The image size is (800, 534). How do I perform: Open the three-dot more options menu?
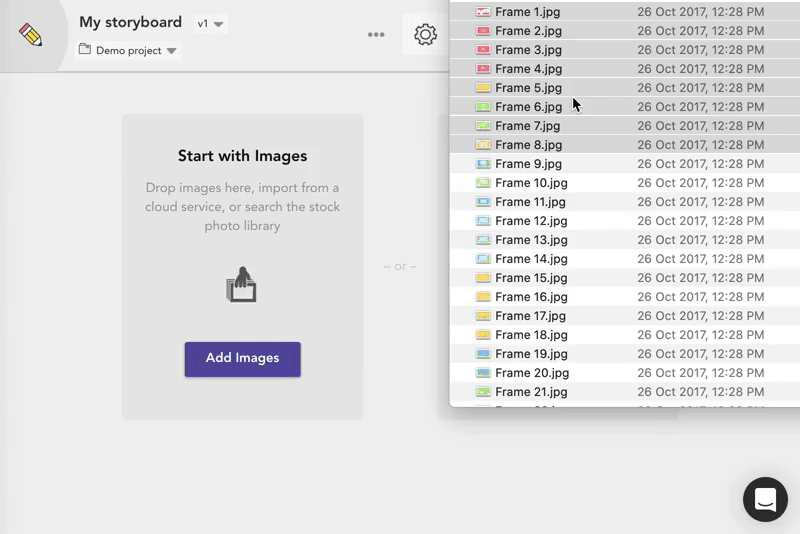(376, 35)
